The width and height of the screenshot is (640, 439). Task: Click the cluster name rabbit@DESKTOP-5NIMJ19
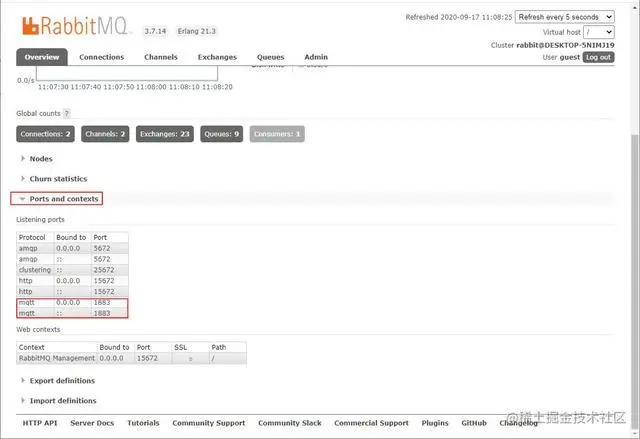[x=565, y=45]
